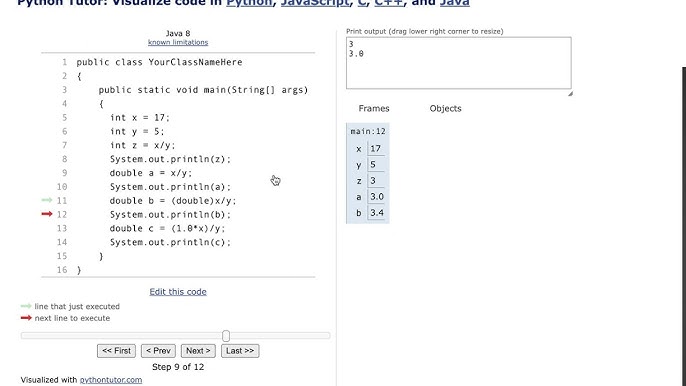Image resolution: width=686 pixels, height=386 pixels.
Task: Click the green arrow legend icon
Action: pyautogui.click(x=26, y=306)
